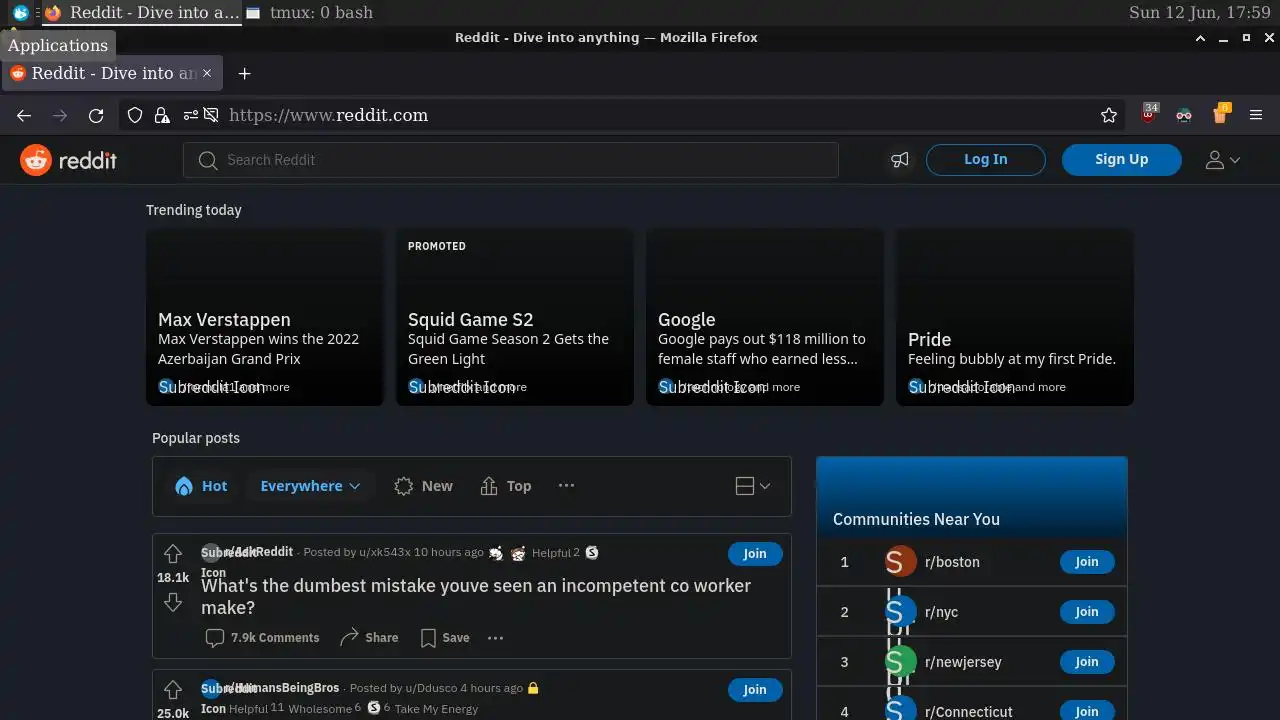
Task: Open 7.9k Comments on AskReddit post
Action: [x=262, y=638]
